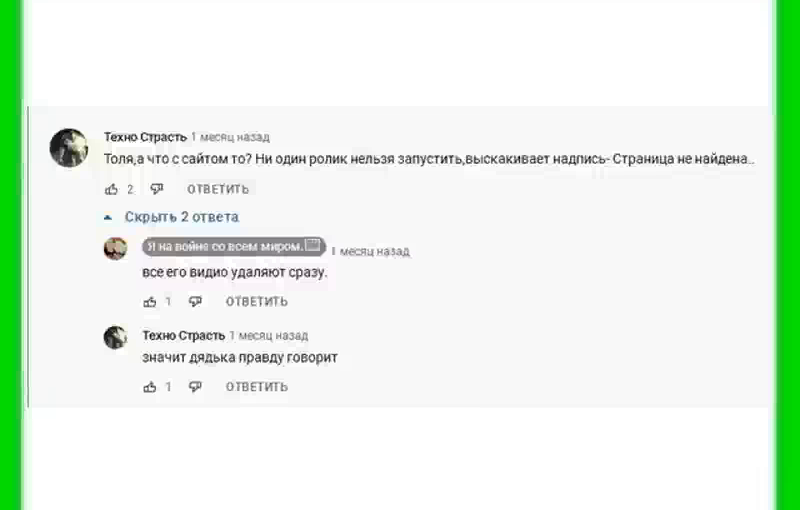Like the reply 'все его видио удаляют сразу'
800x510 pixels.
149,302
